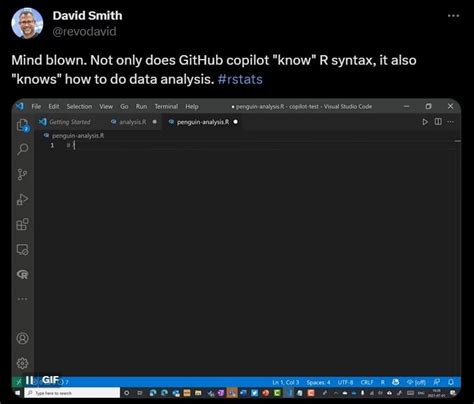Place cursor on line 1 of the editor
The image size is (474, 404).
tap(247, 146)
